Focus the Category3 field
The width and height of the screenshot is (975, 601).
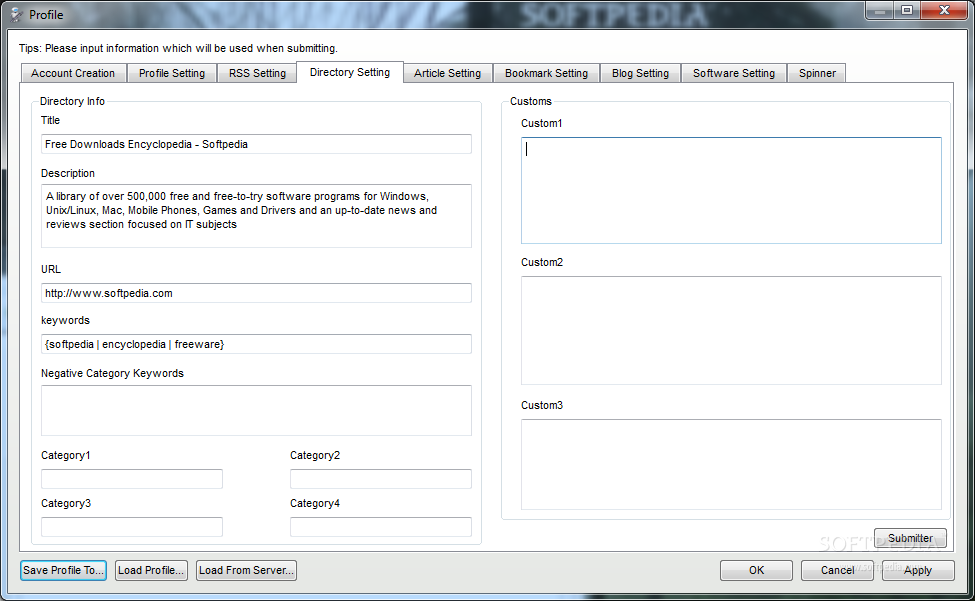point(132,527)
